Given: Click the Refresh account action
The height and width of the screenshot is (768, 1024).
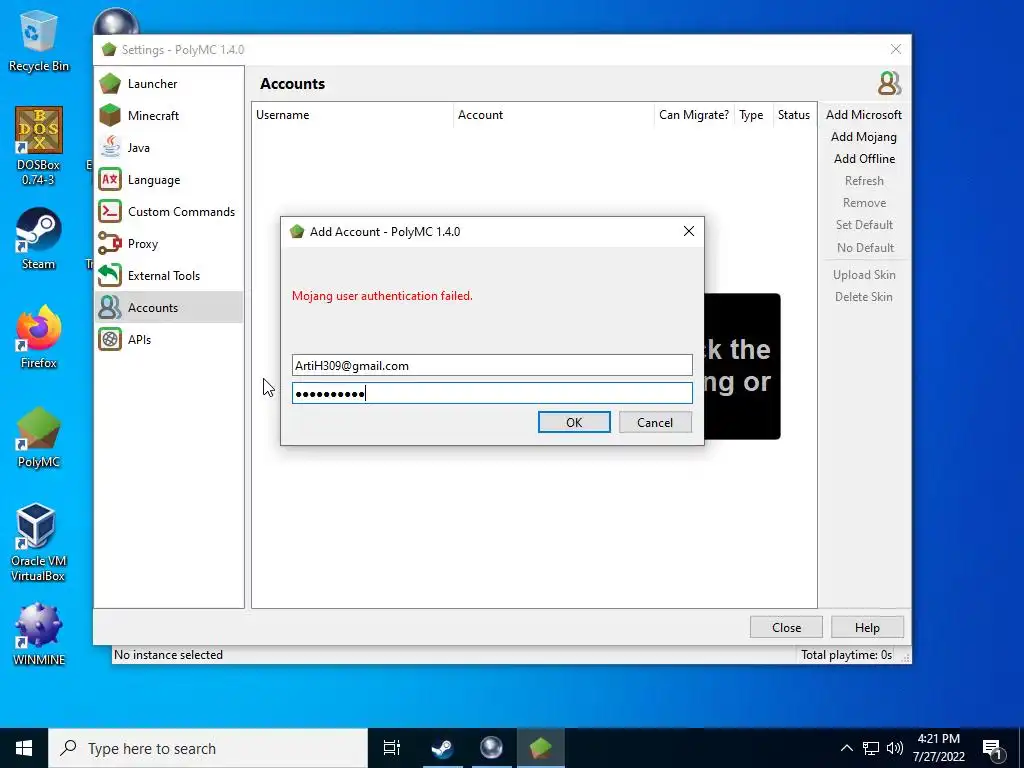Looking at the screenshot, I should click(x=863, y=181).
